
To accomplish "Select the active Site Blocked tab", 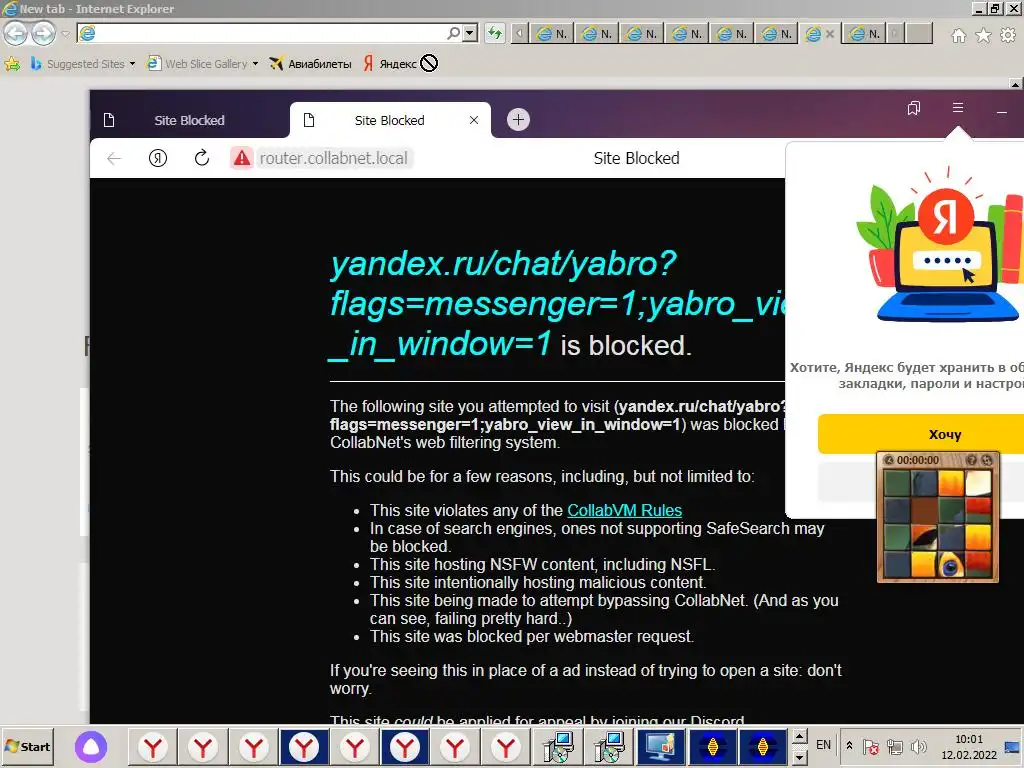I will click(x=389, y=120).
